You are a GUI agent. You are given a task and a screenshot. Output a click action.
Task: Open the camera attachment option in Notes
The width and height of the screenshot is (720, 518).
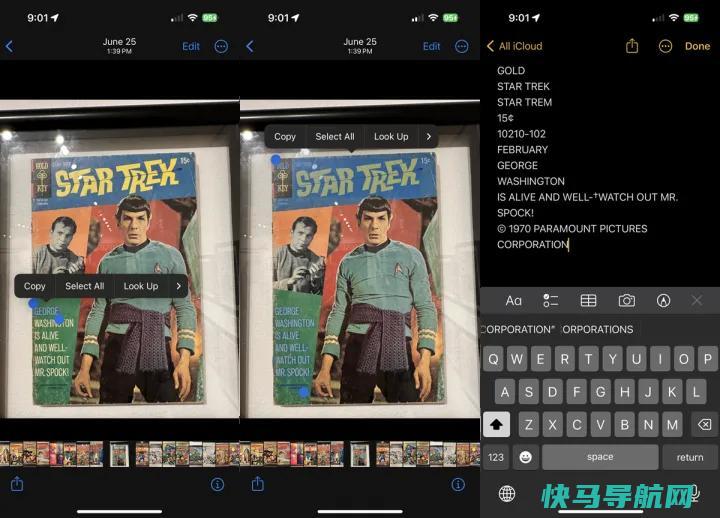(x=626, y=301)
